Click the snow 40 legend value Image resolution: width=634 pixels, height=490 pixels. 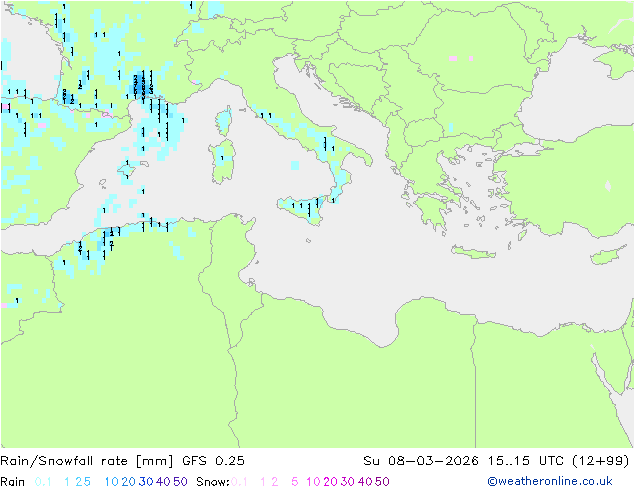click(x=365, y=482)
